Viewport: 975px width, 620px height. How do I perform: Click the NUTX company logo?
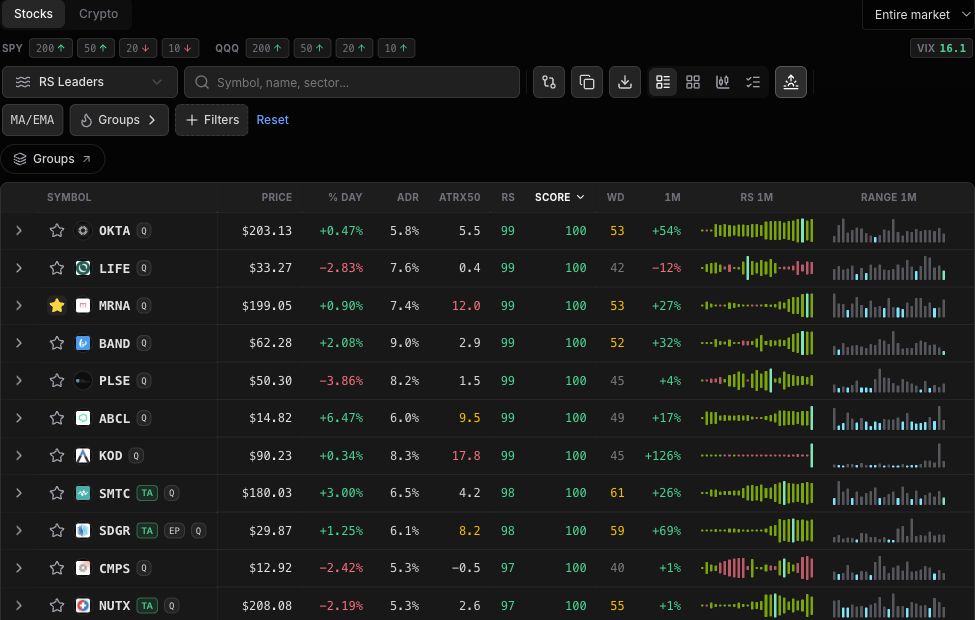click(83, 605)
